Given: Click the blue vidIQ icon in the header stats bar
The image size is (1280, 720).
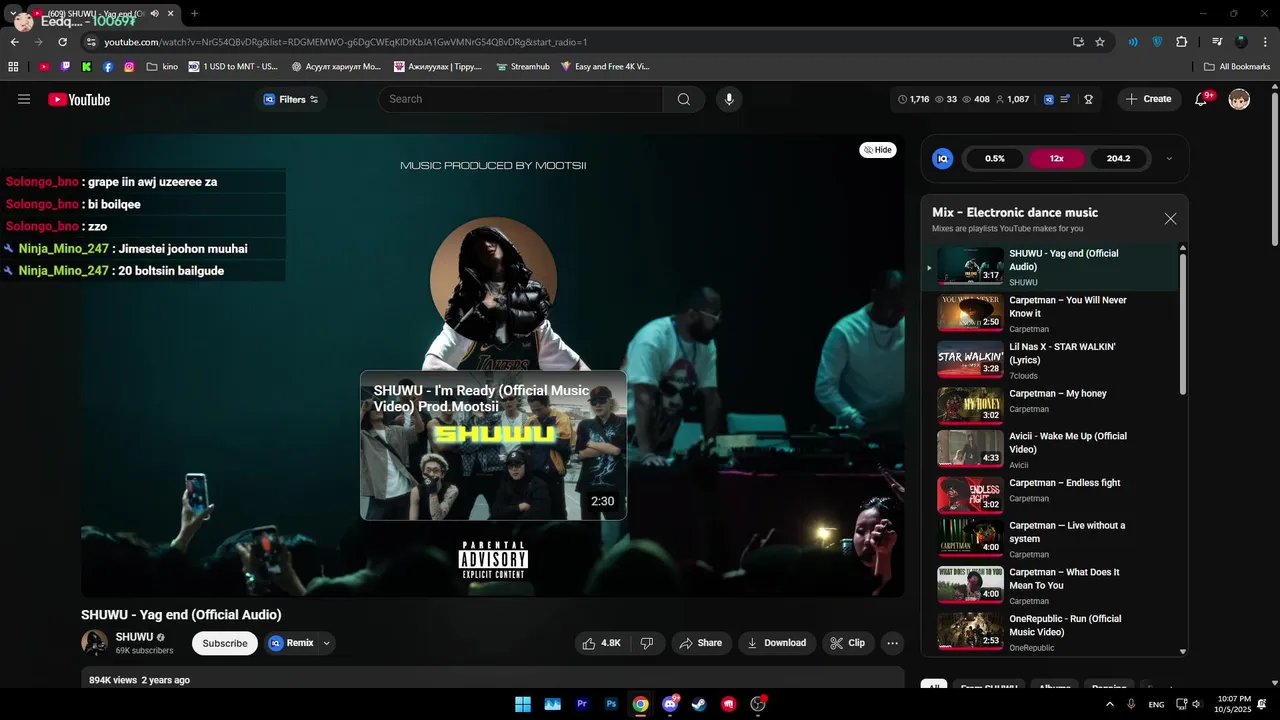Looking at the screenshot, I should point(1049,99).
